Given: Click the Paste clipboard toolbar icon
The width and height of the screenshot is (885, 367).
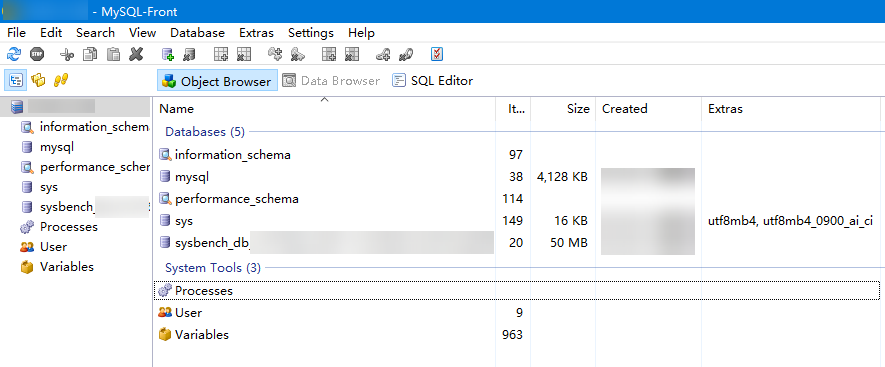Looking at the screenshot, I should coord(113,54).
